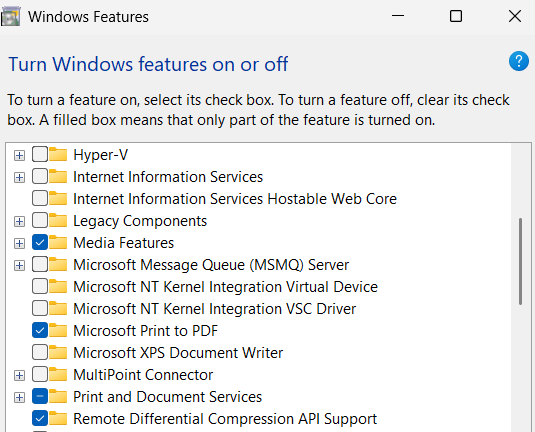The height and width of the screenshot is (432, 535).
Task: Click the Hyper-V folder icon
Action: (58, 154)
